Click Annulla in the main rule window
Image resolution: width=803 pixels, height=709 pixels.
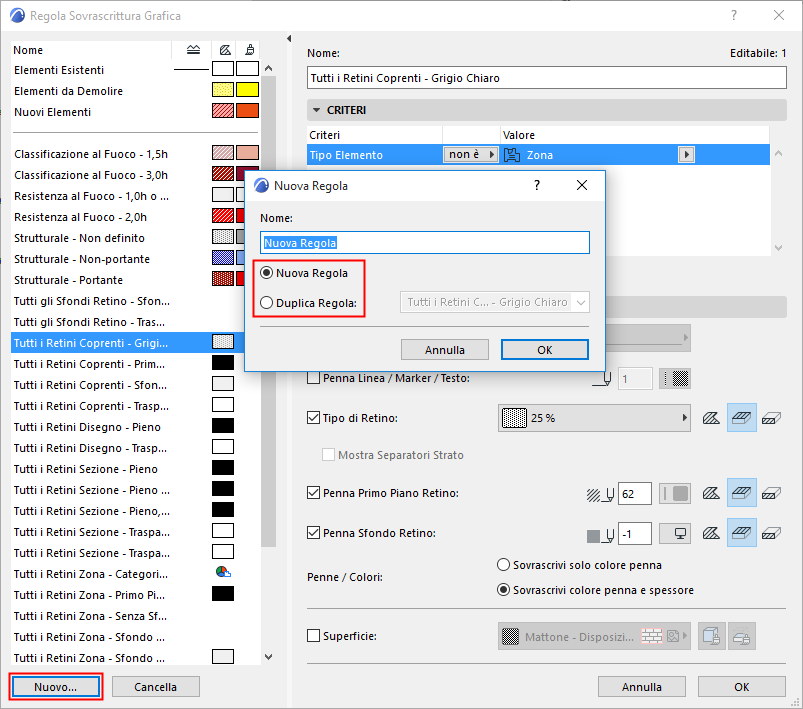click(642, 687)
